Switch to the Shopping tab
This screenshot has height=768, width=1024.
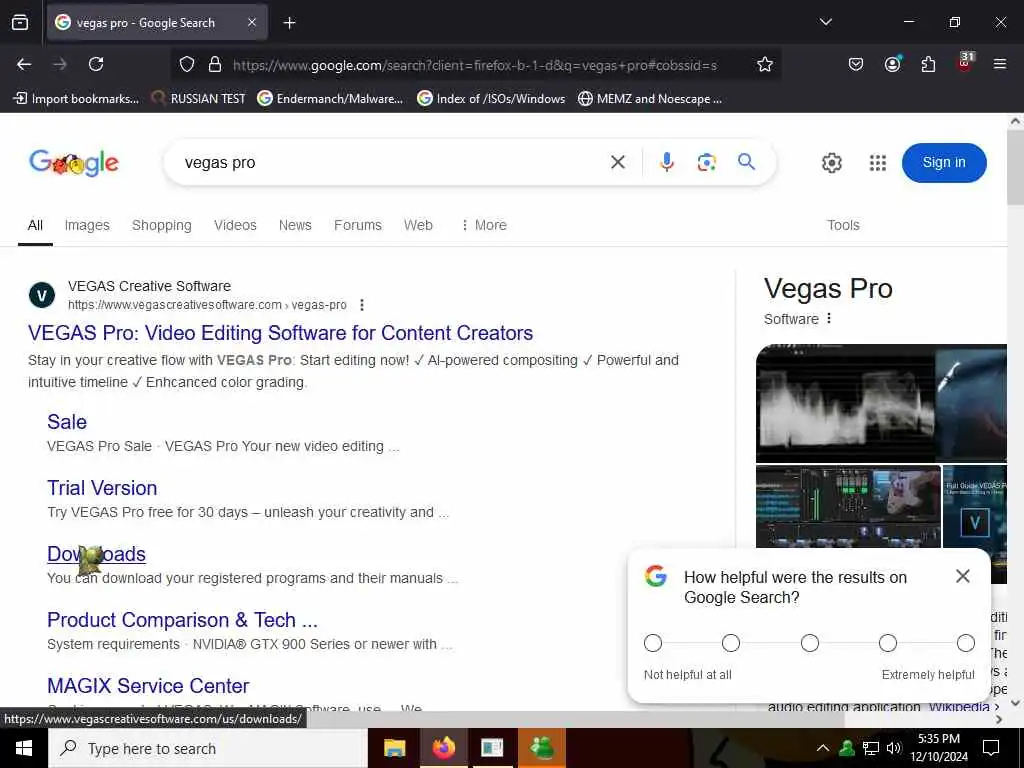tap(161, 225)
